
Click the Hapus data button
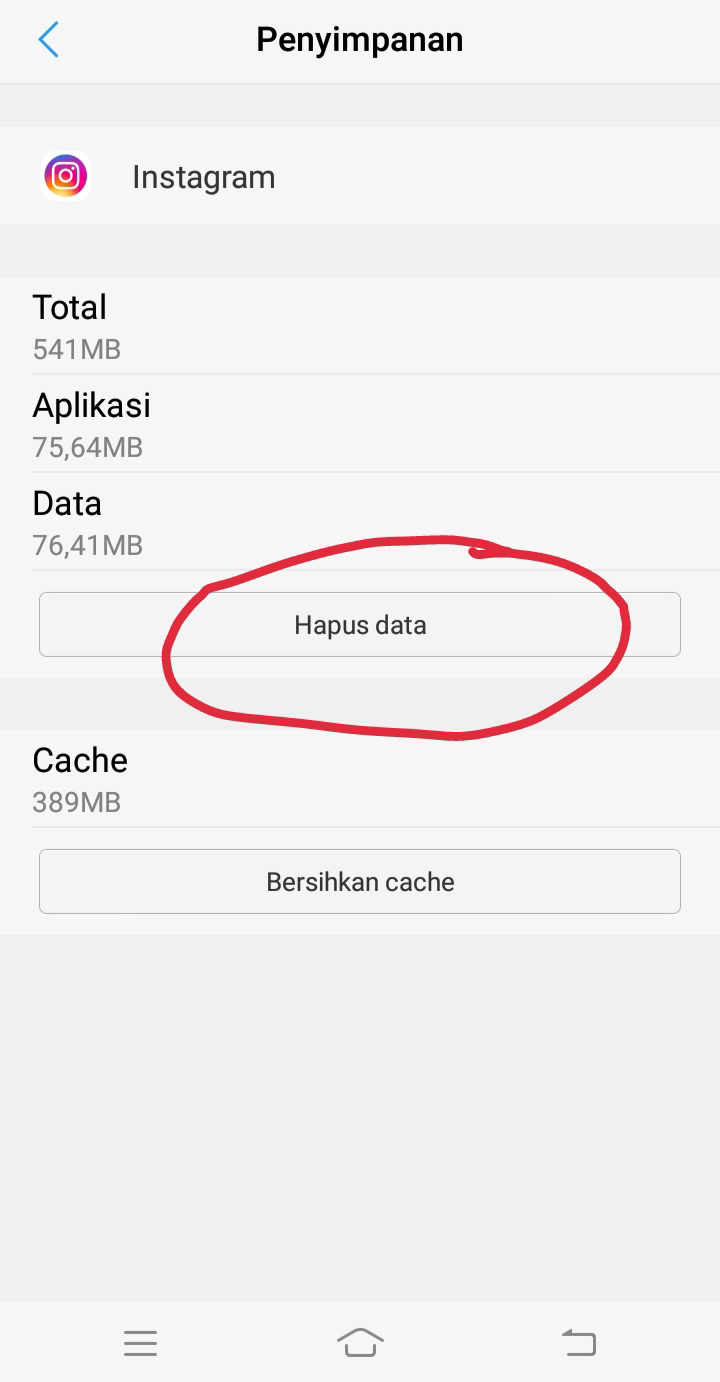coord(360,625)
